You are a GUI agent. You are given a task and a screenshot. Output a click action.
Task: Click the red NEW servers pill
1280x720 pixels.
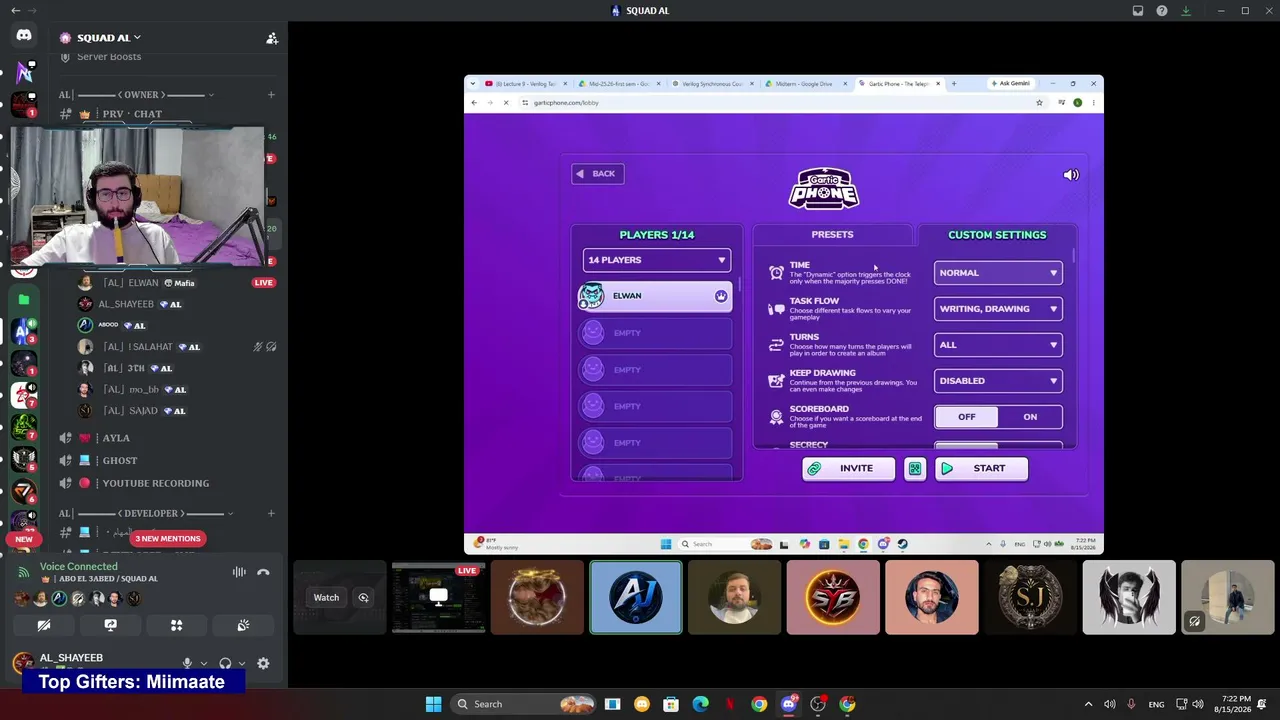coord(24,539)
